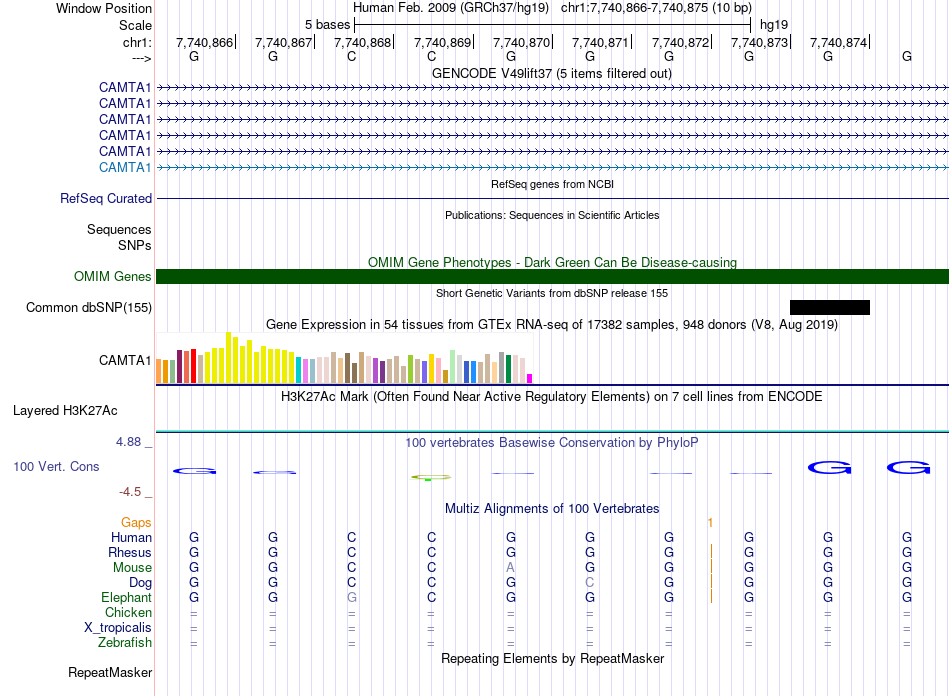Click the 'Scale' label
The width and height of the screenshot is (950, 696).
click(135, 25)
